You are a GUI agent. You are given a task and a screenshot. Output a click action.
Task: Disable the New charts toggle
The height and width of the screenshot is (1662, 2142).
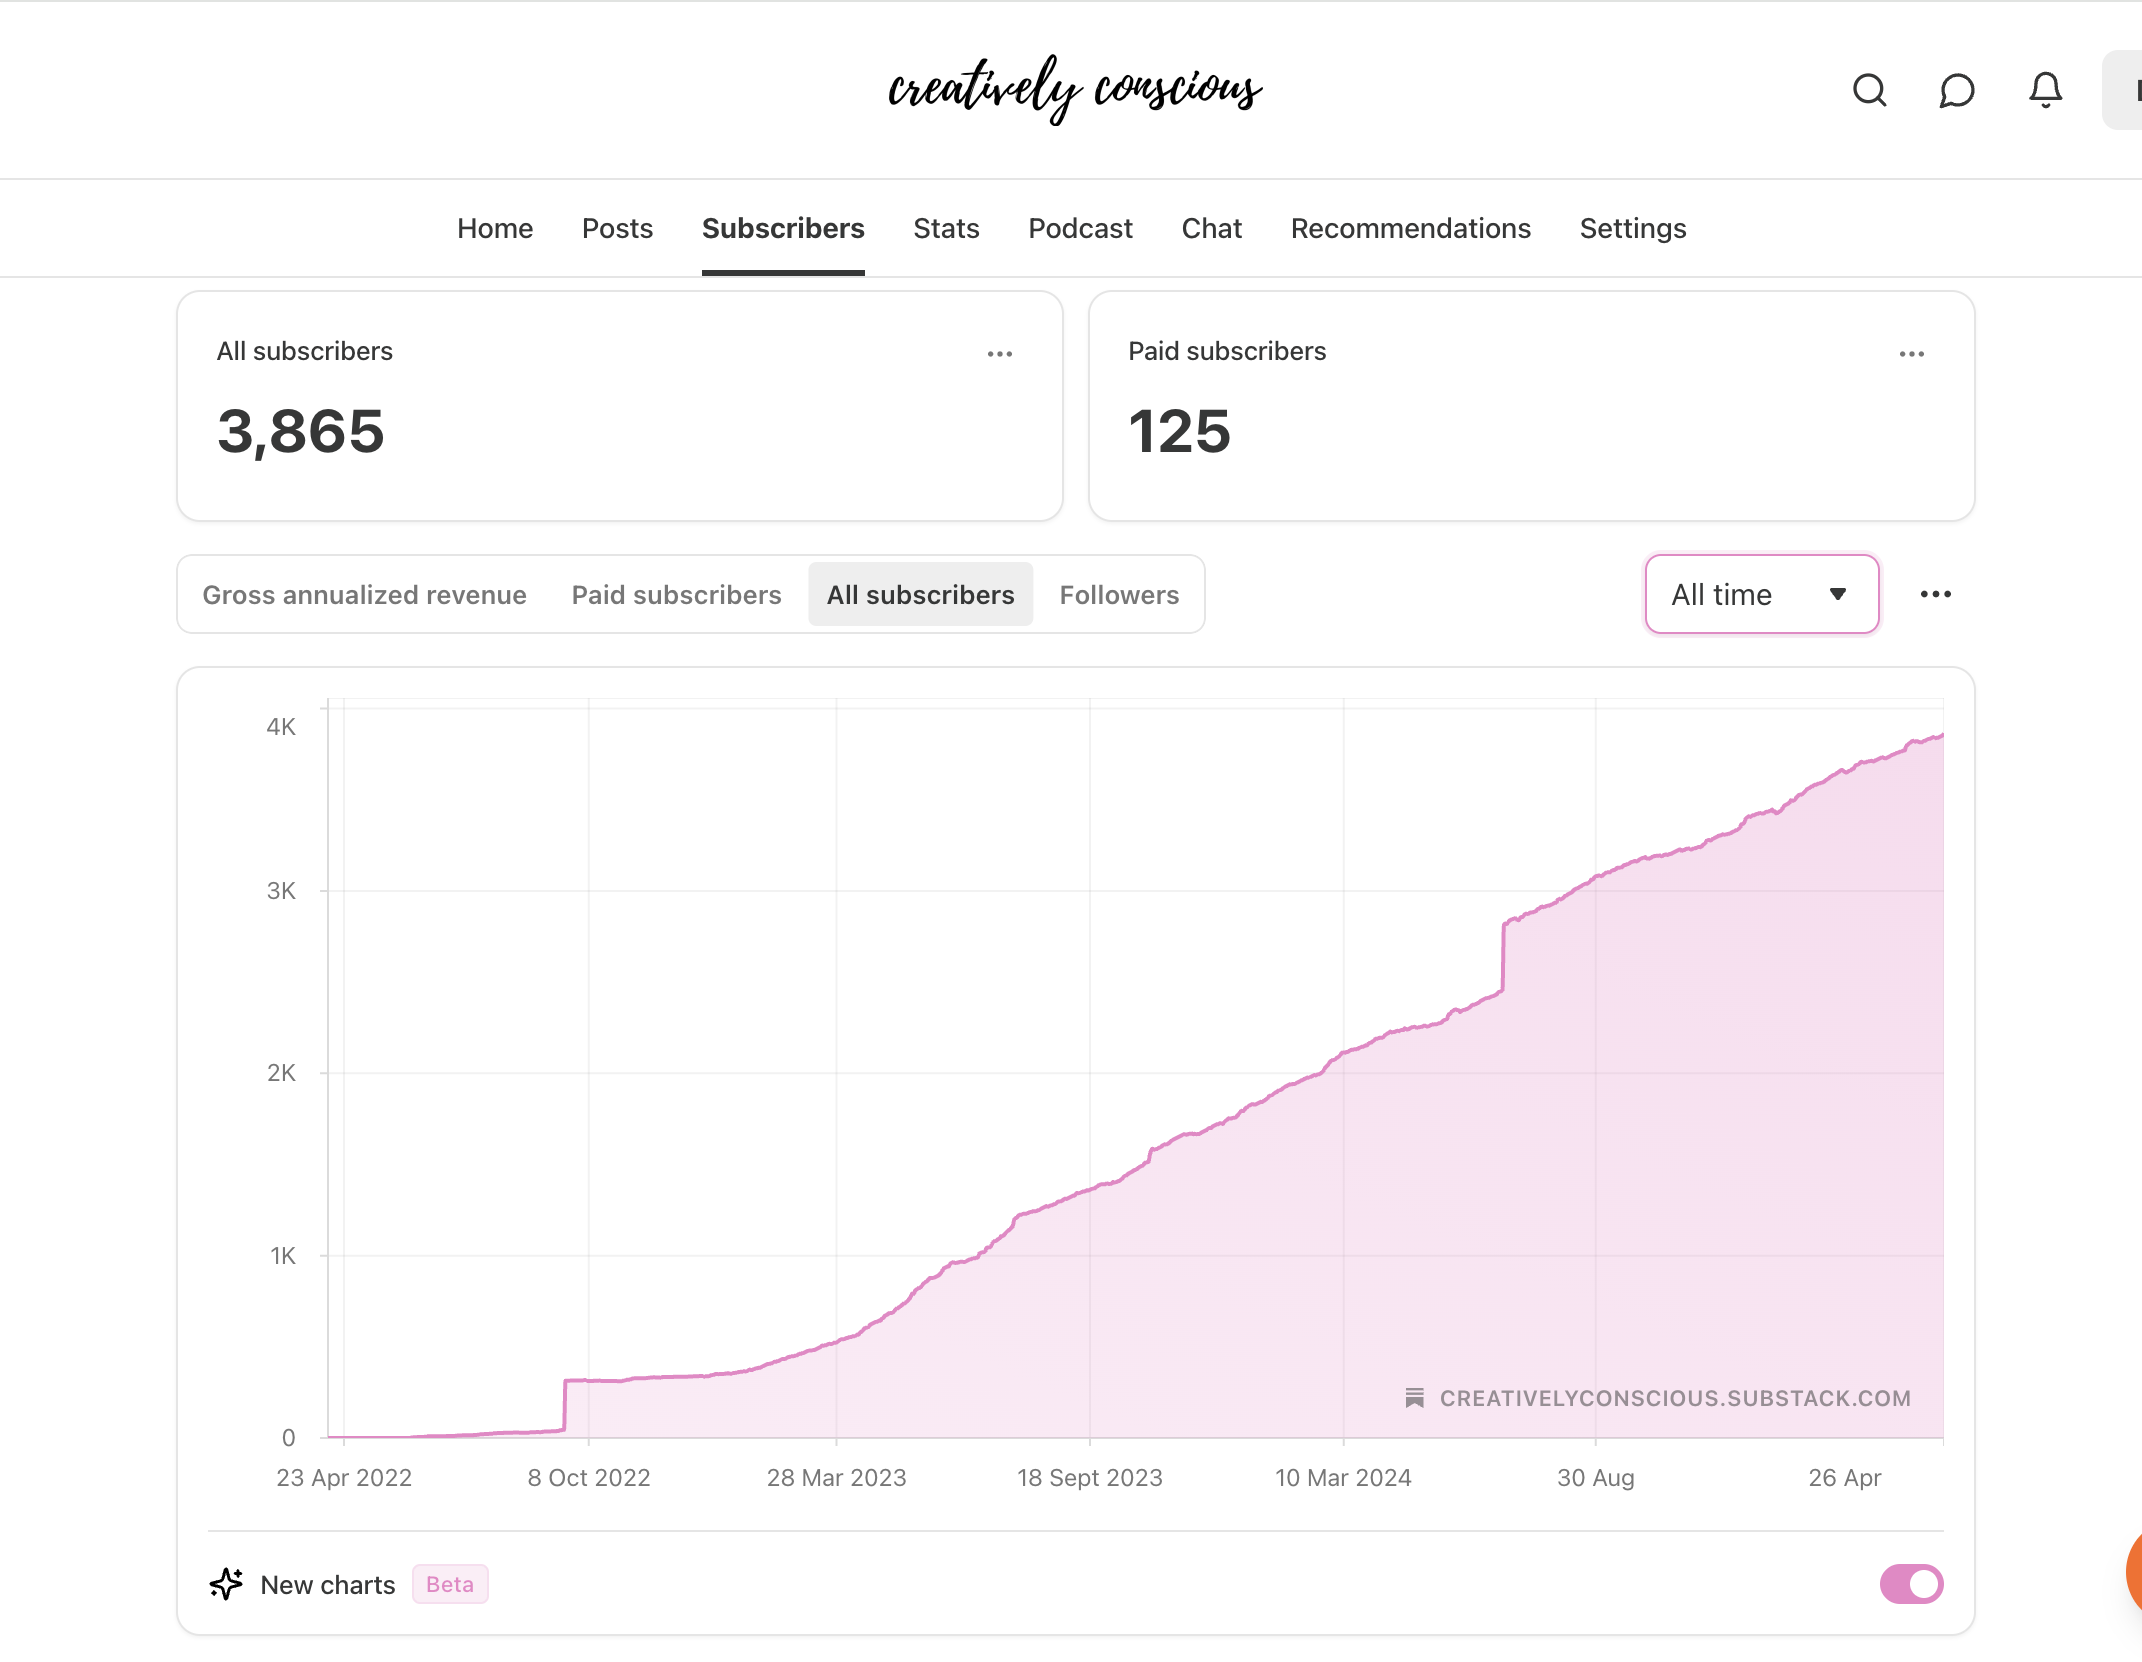coord(1910,1584)
